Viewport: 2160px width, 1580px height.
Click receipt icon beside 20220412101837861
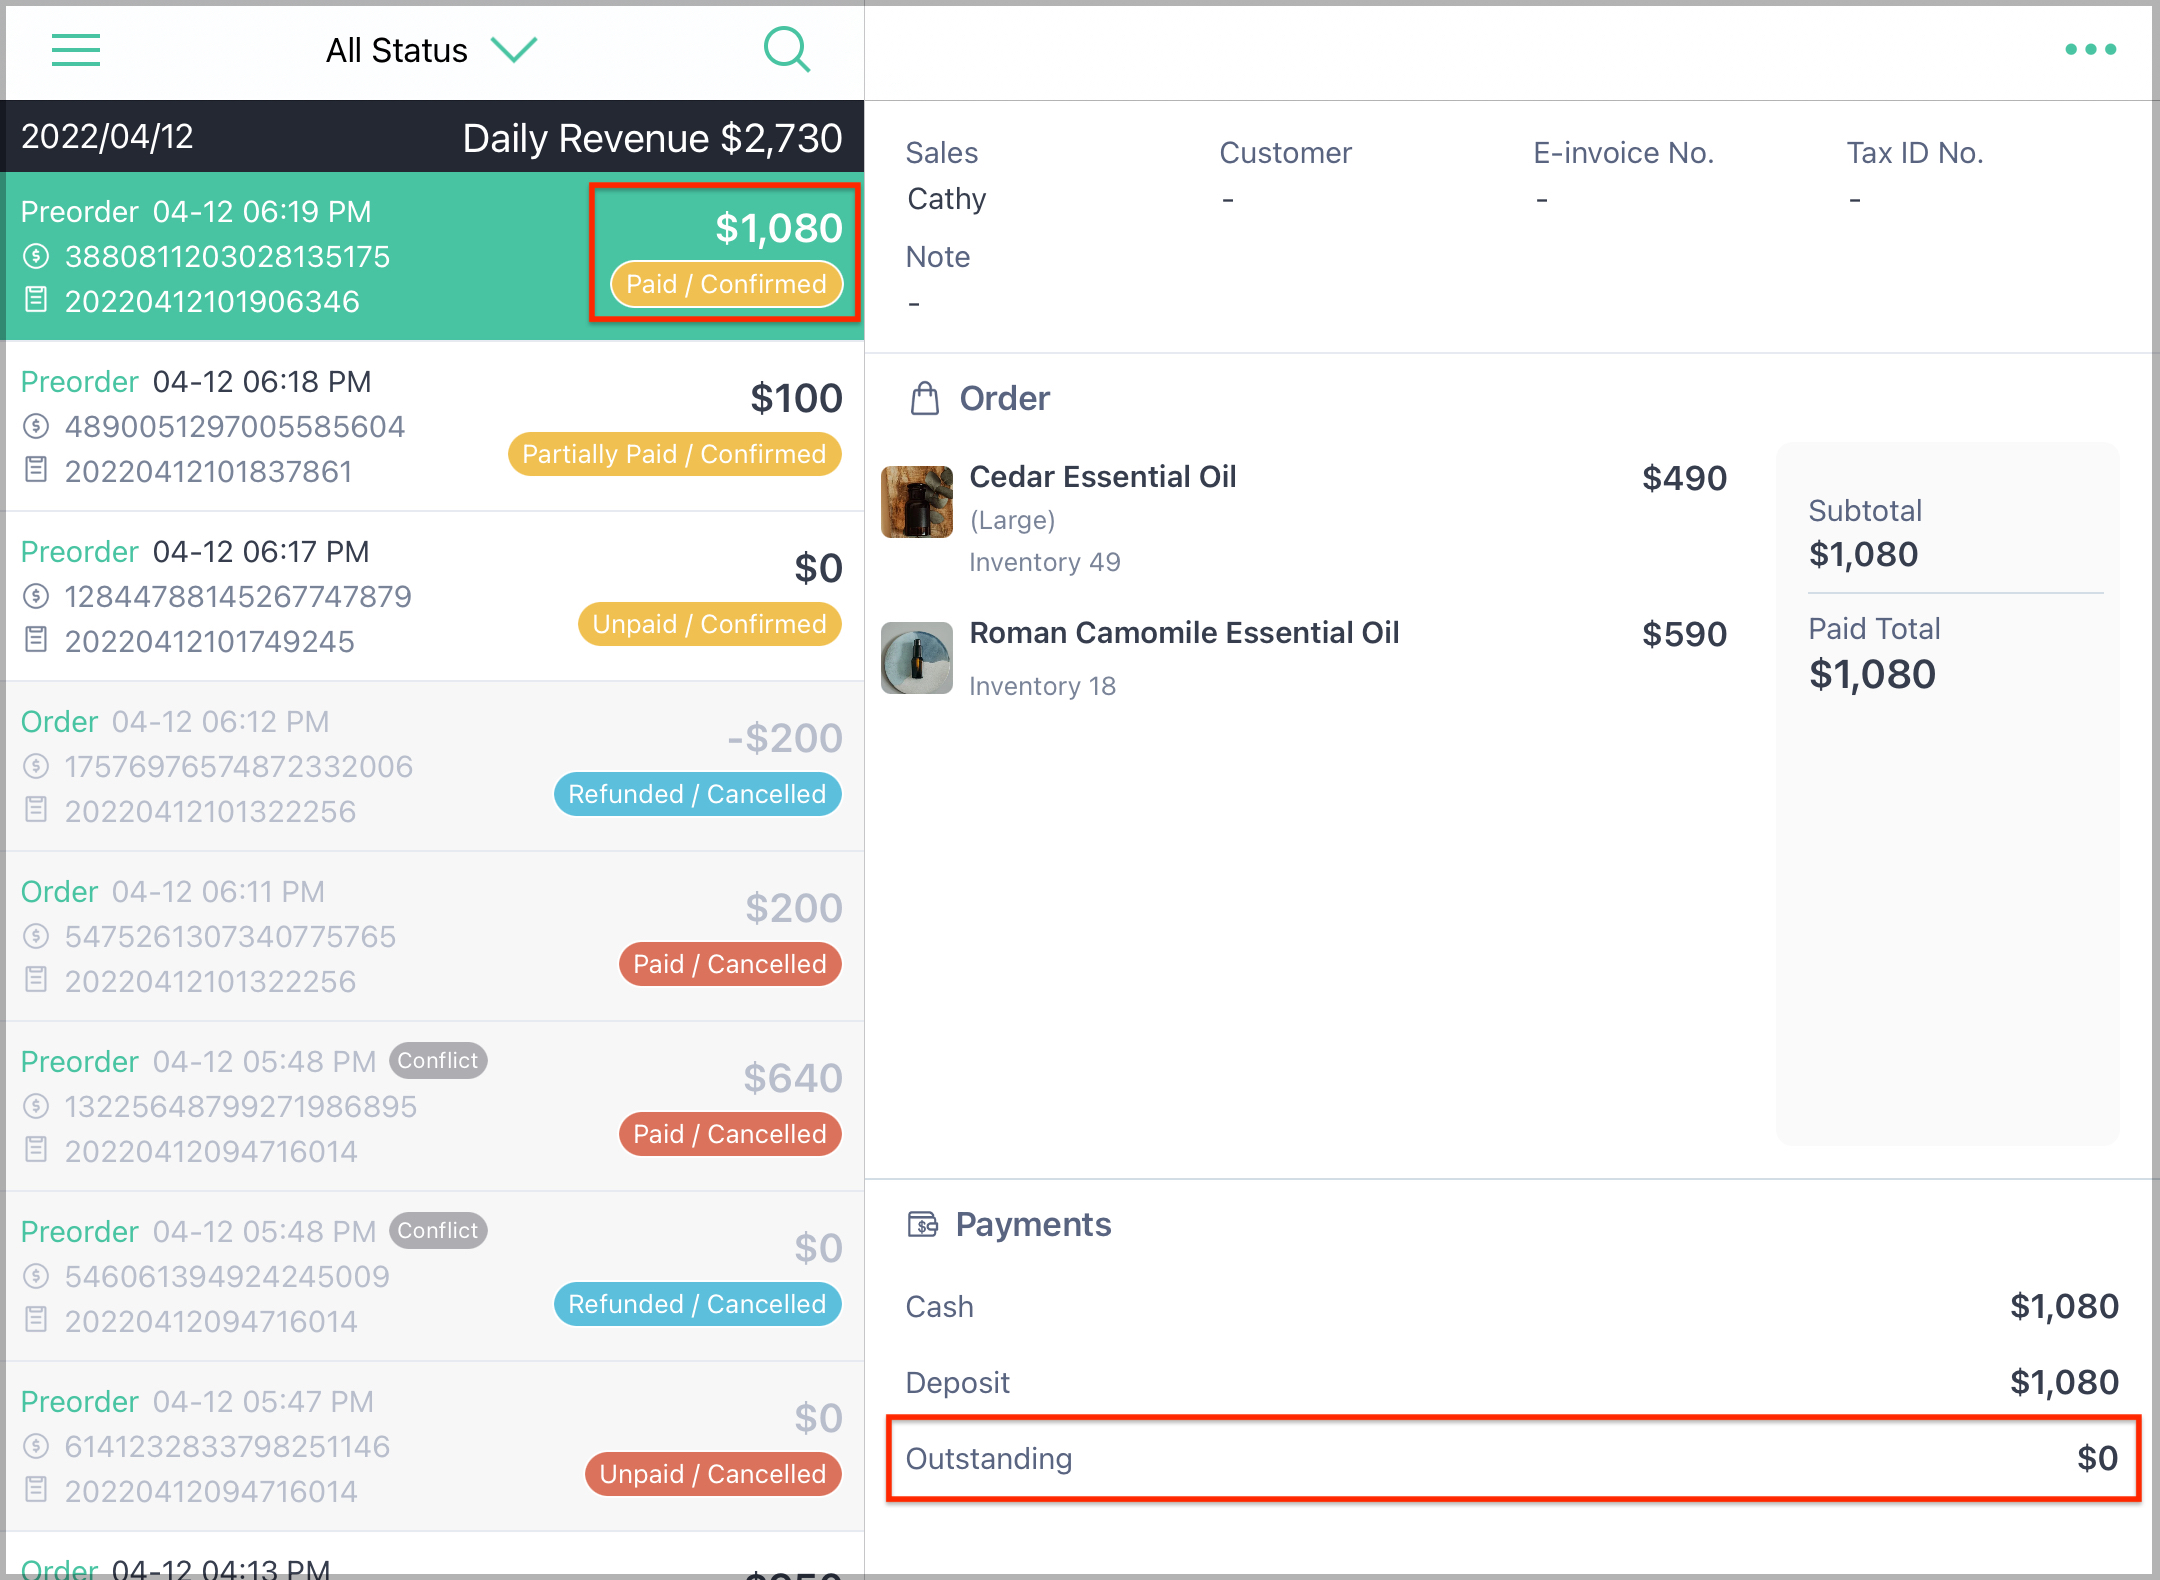click(36, 469)
